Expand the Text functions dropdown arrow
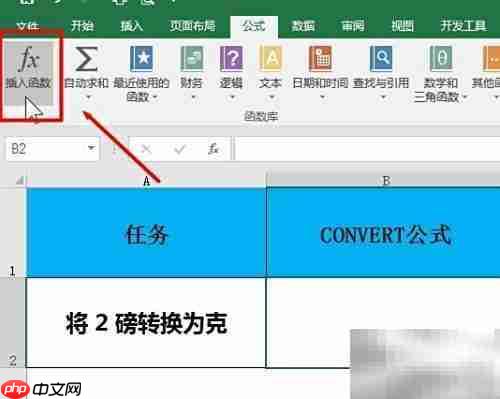The width and height of the screenshot is (500, 399). click(272, 97)
